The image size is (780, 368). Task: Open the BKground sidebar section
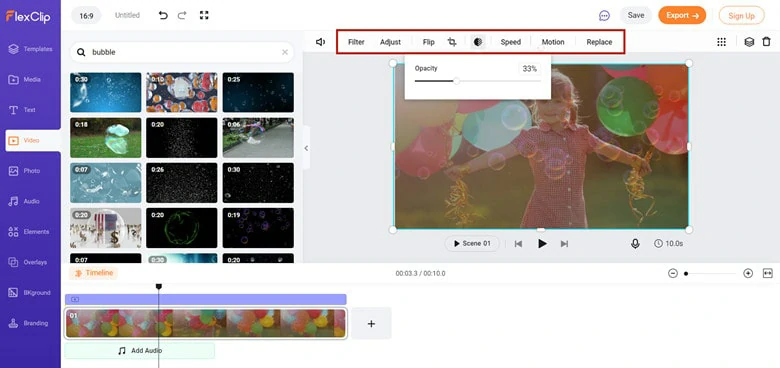(30, 293)
